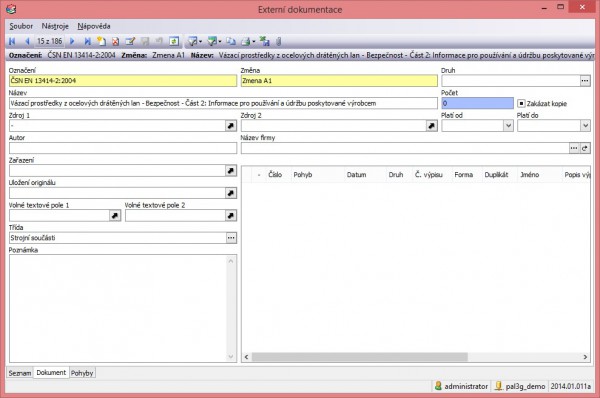Open the Zdroj 2 lookup arrow
The width and height of the screenshot is (600, 398).
[x=432, y=126]
